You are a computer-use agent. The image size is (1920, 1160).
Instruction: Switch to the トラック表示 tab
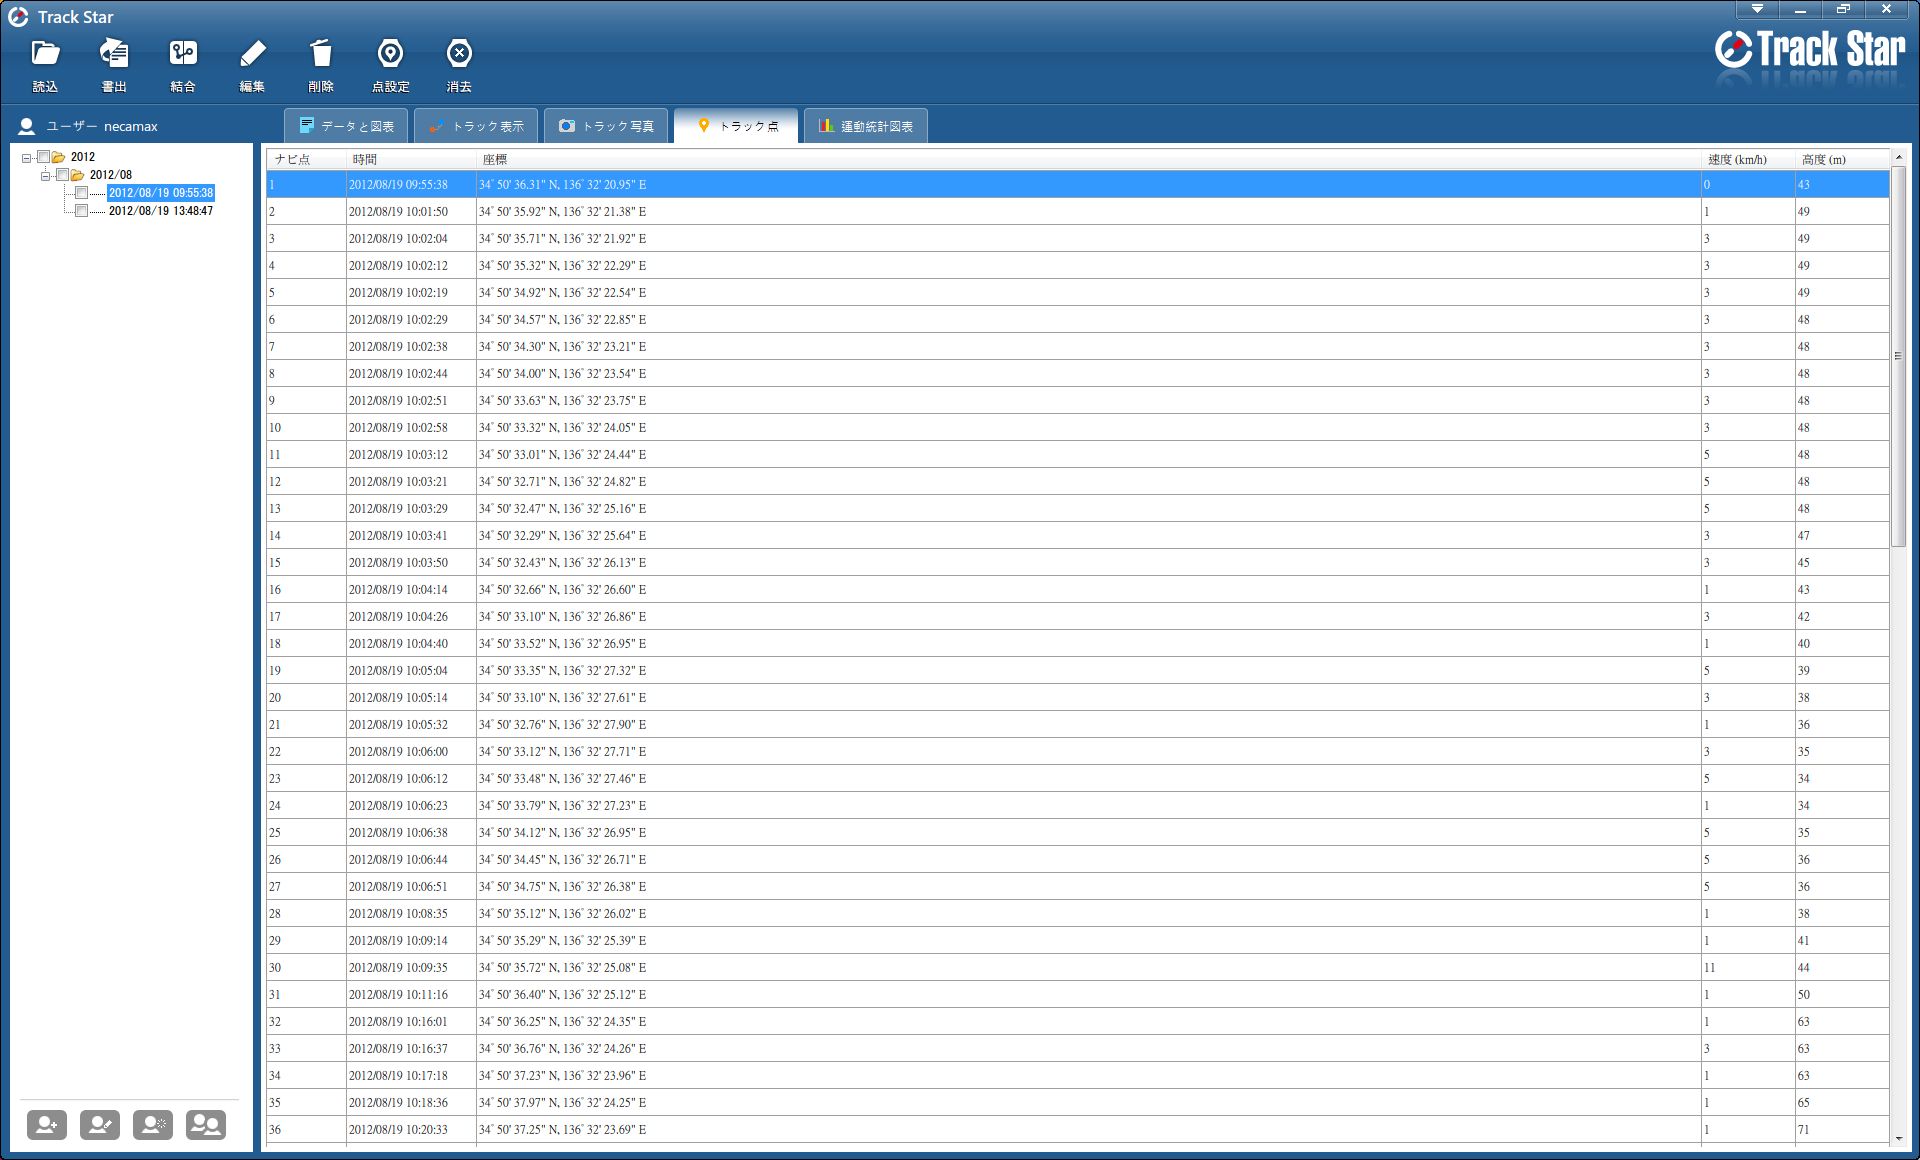coord(476,126)
